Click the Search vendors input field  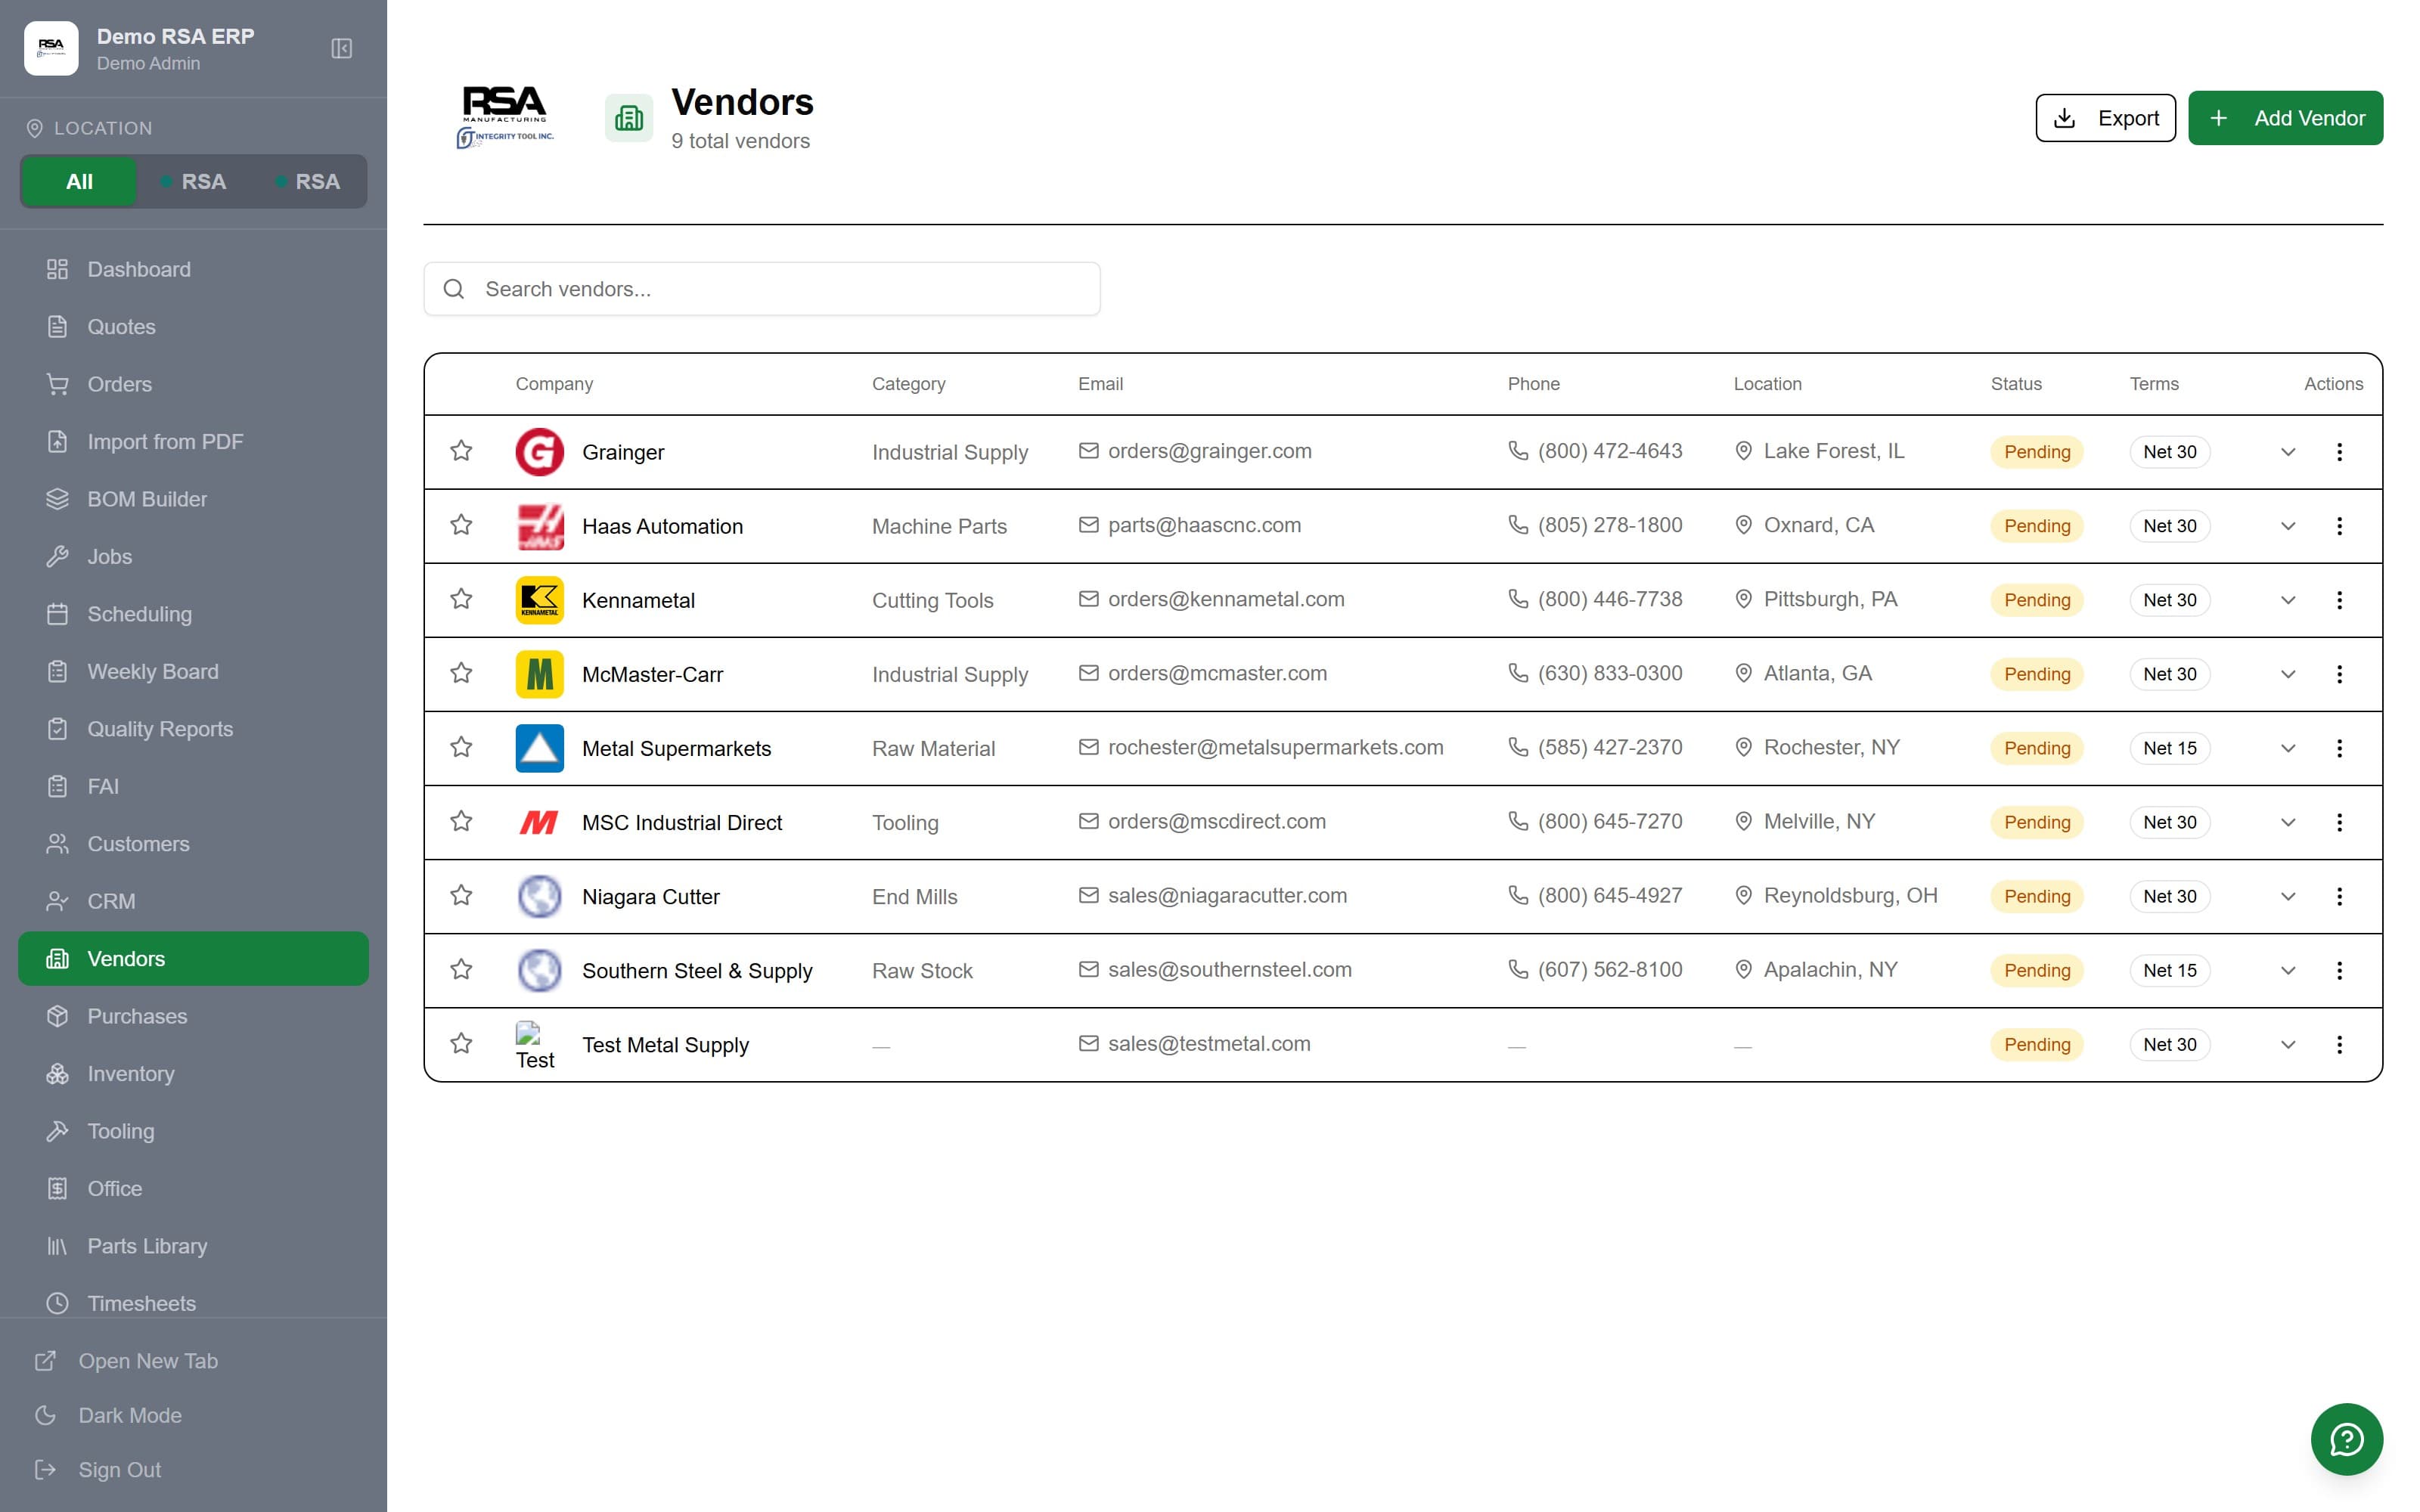(x=762, y=289)
